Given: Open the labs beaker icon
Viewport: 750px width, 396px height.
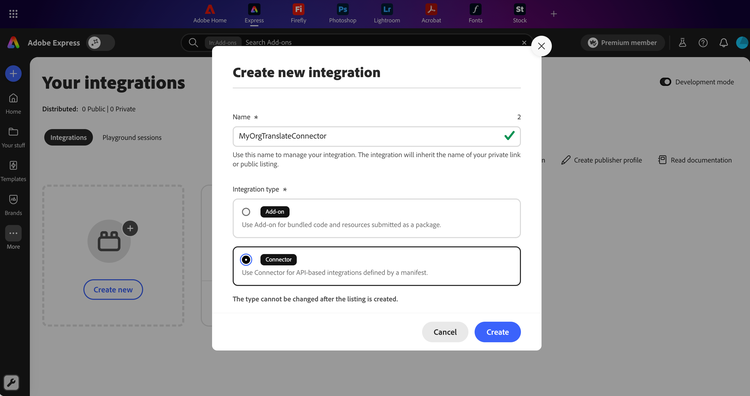Looking at the screenshot, I should coord(683,43).
